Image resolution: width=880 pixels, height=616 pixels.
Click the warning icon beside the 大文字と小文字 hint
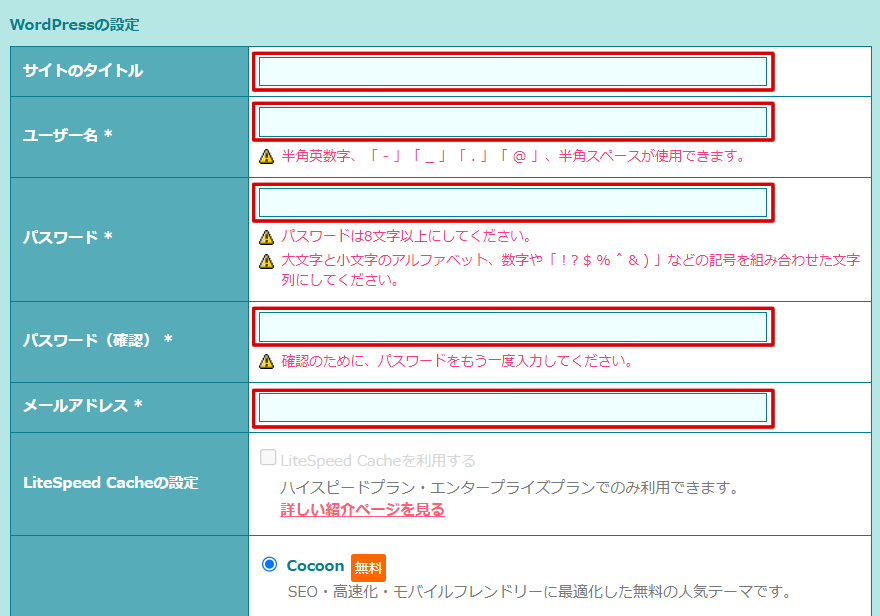266,261
